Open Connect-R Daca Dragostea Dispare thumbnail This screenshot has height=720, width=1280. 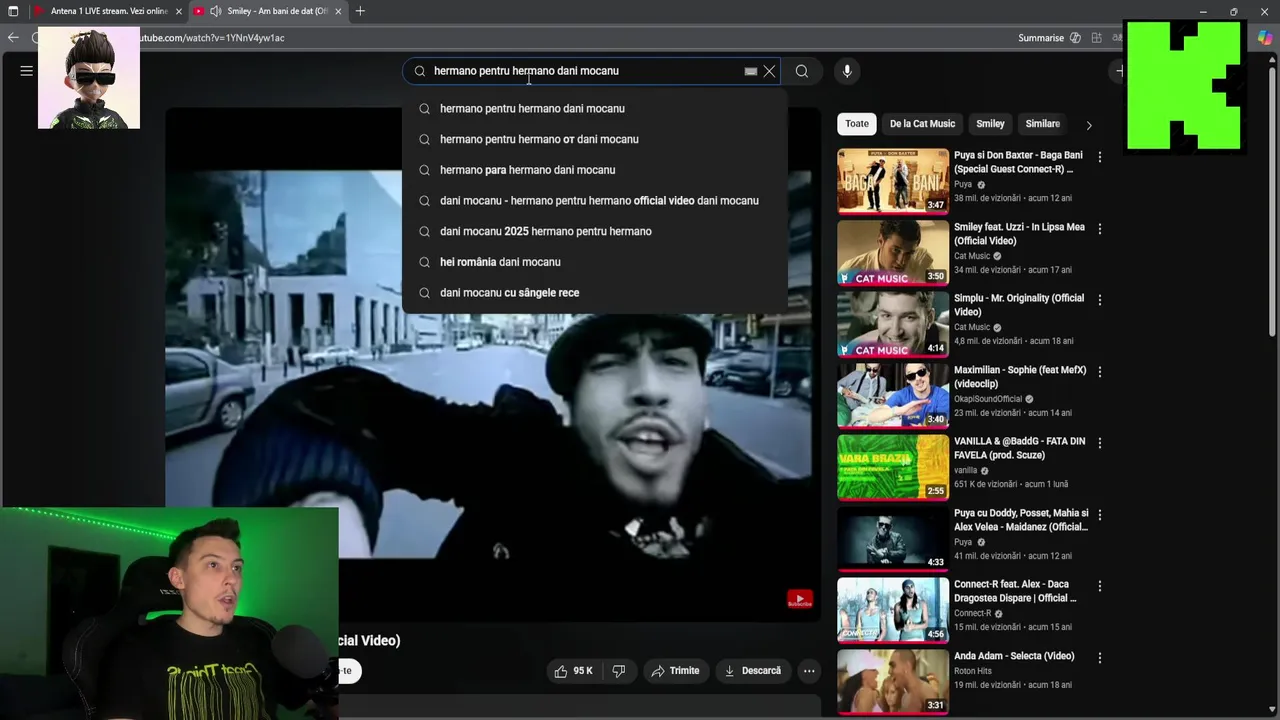click(893, 610)
